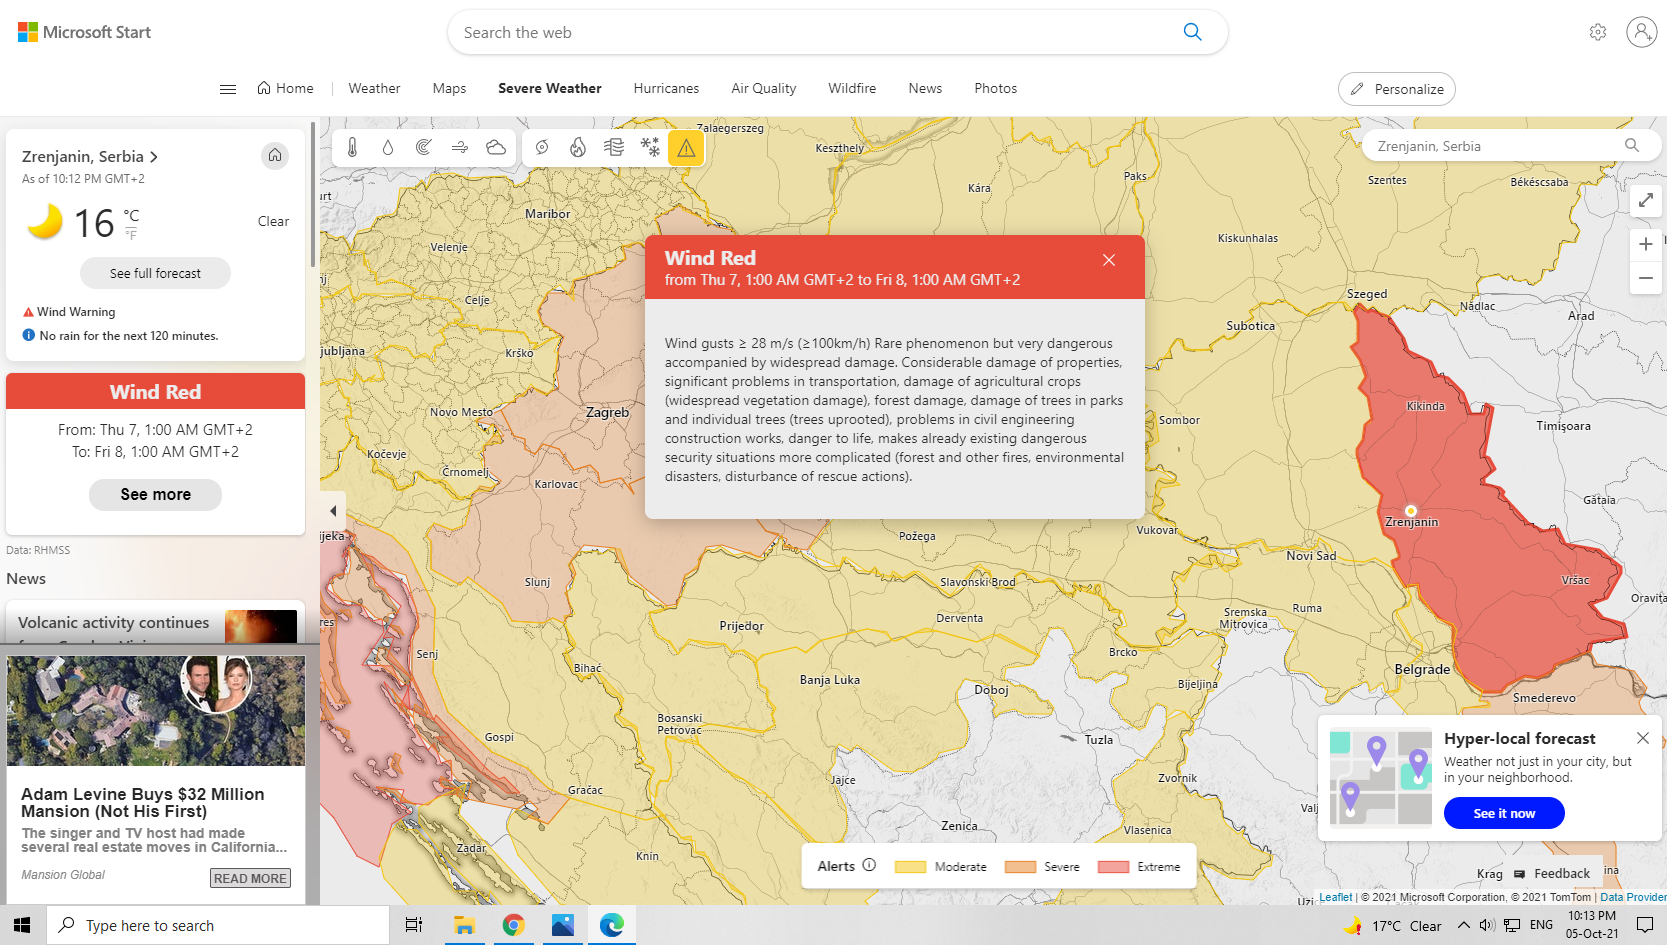Open the Photos tab
1667x945 pixels.
click(995, 88)
